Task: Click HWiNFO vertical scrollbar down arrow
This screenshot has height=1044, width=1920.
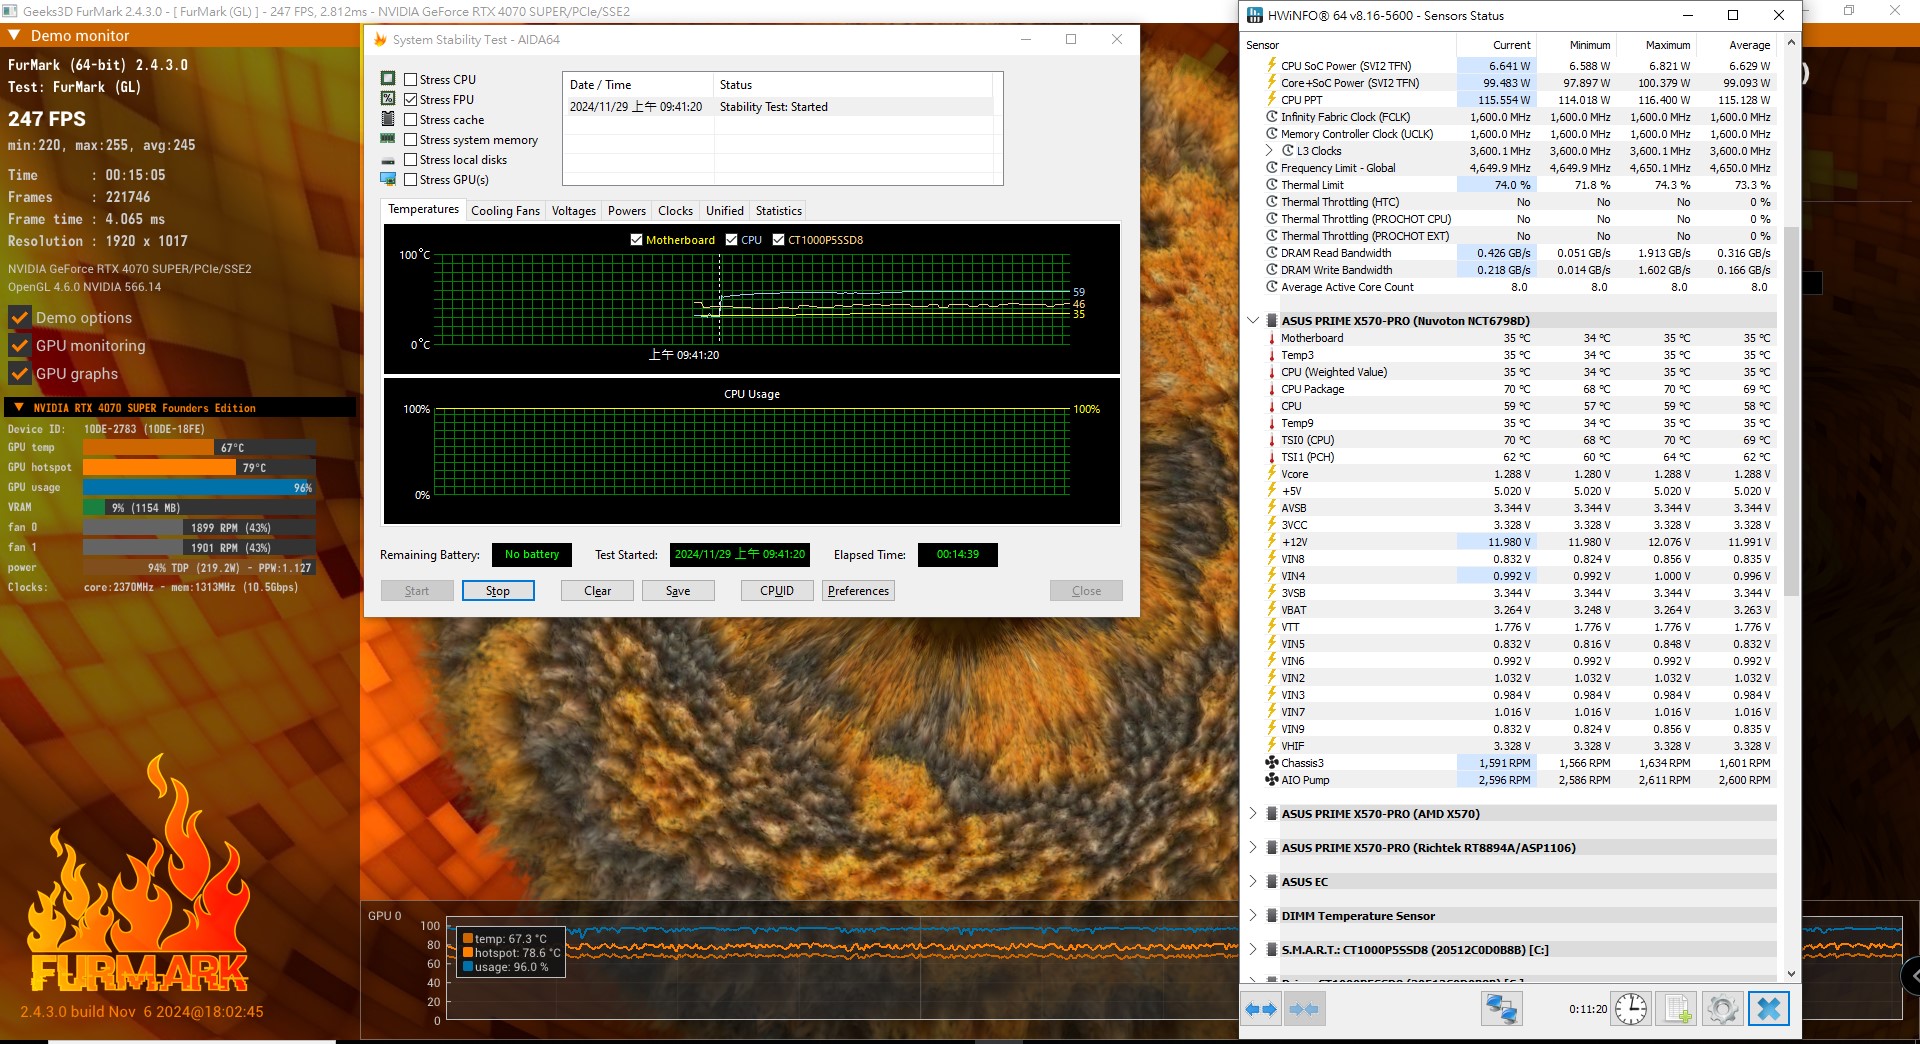Action: pos(1791,973)
